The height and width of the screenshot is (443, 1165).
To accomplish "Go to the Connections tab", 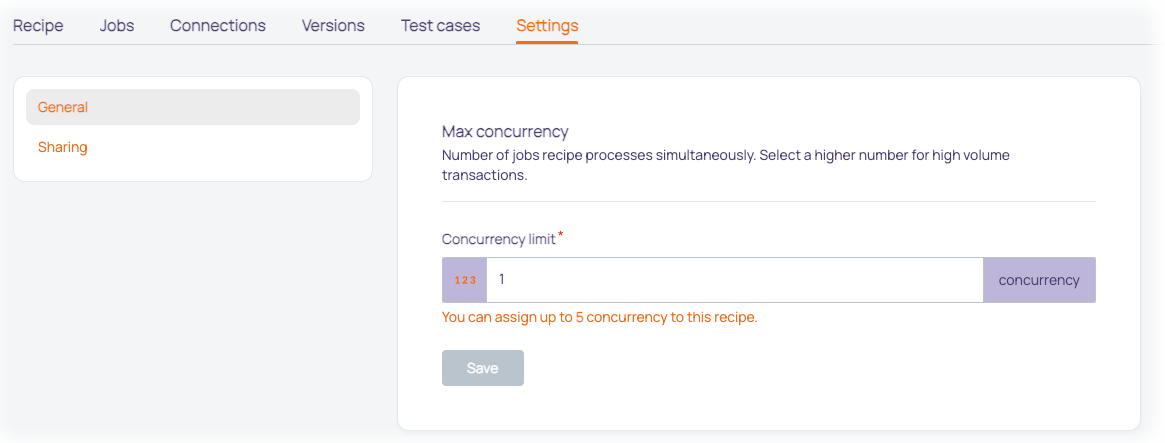I will coord(218,25).
